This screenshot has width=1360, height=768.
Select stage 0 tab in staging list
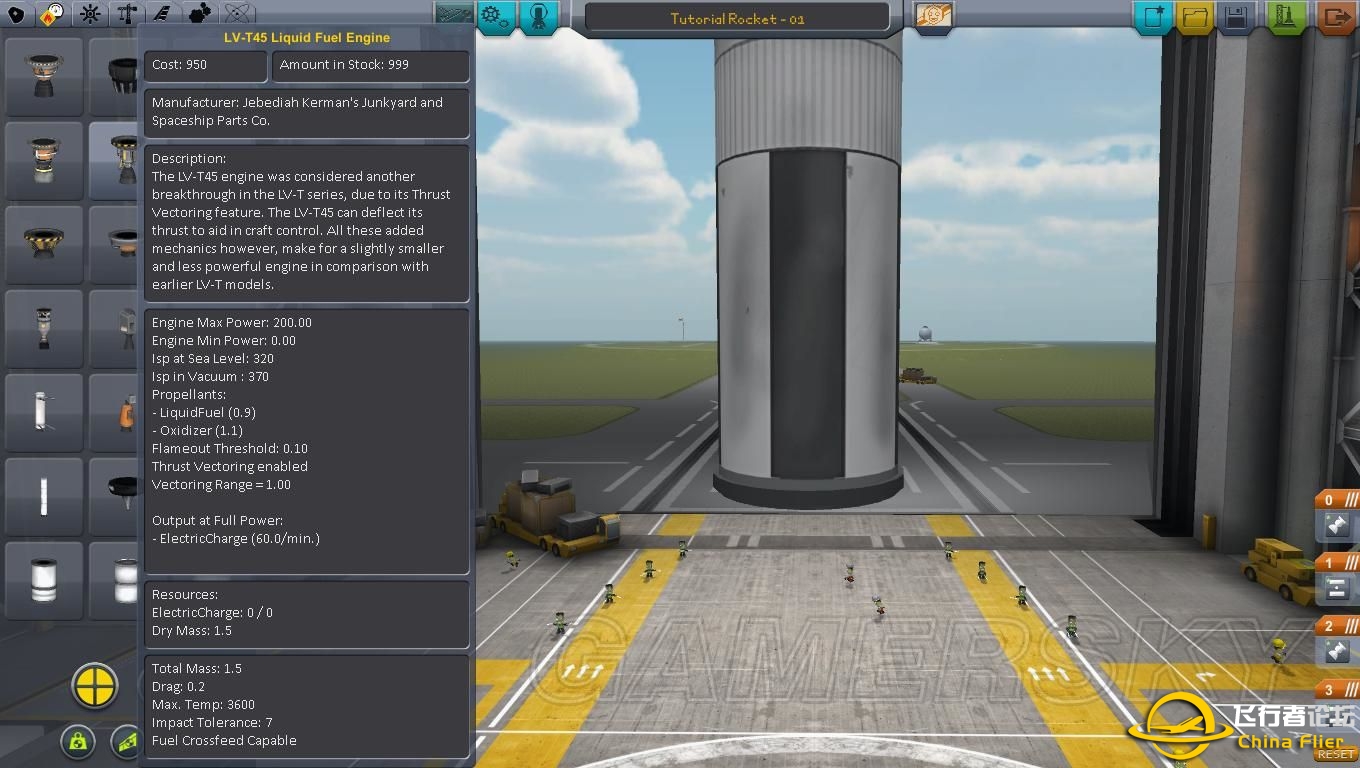click(x=1337, y=500)
